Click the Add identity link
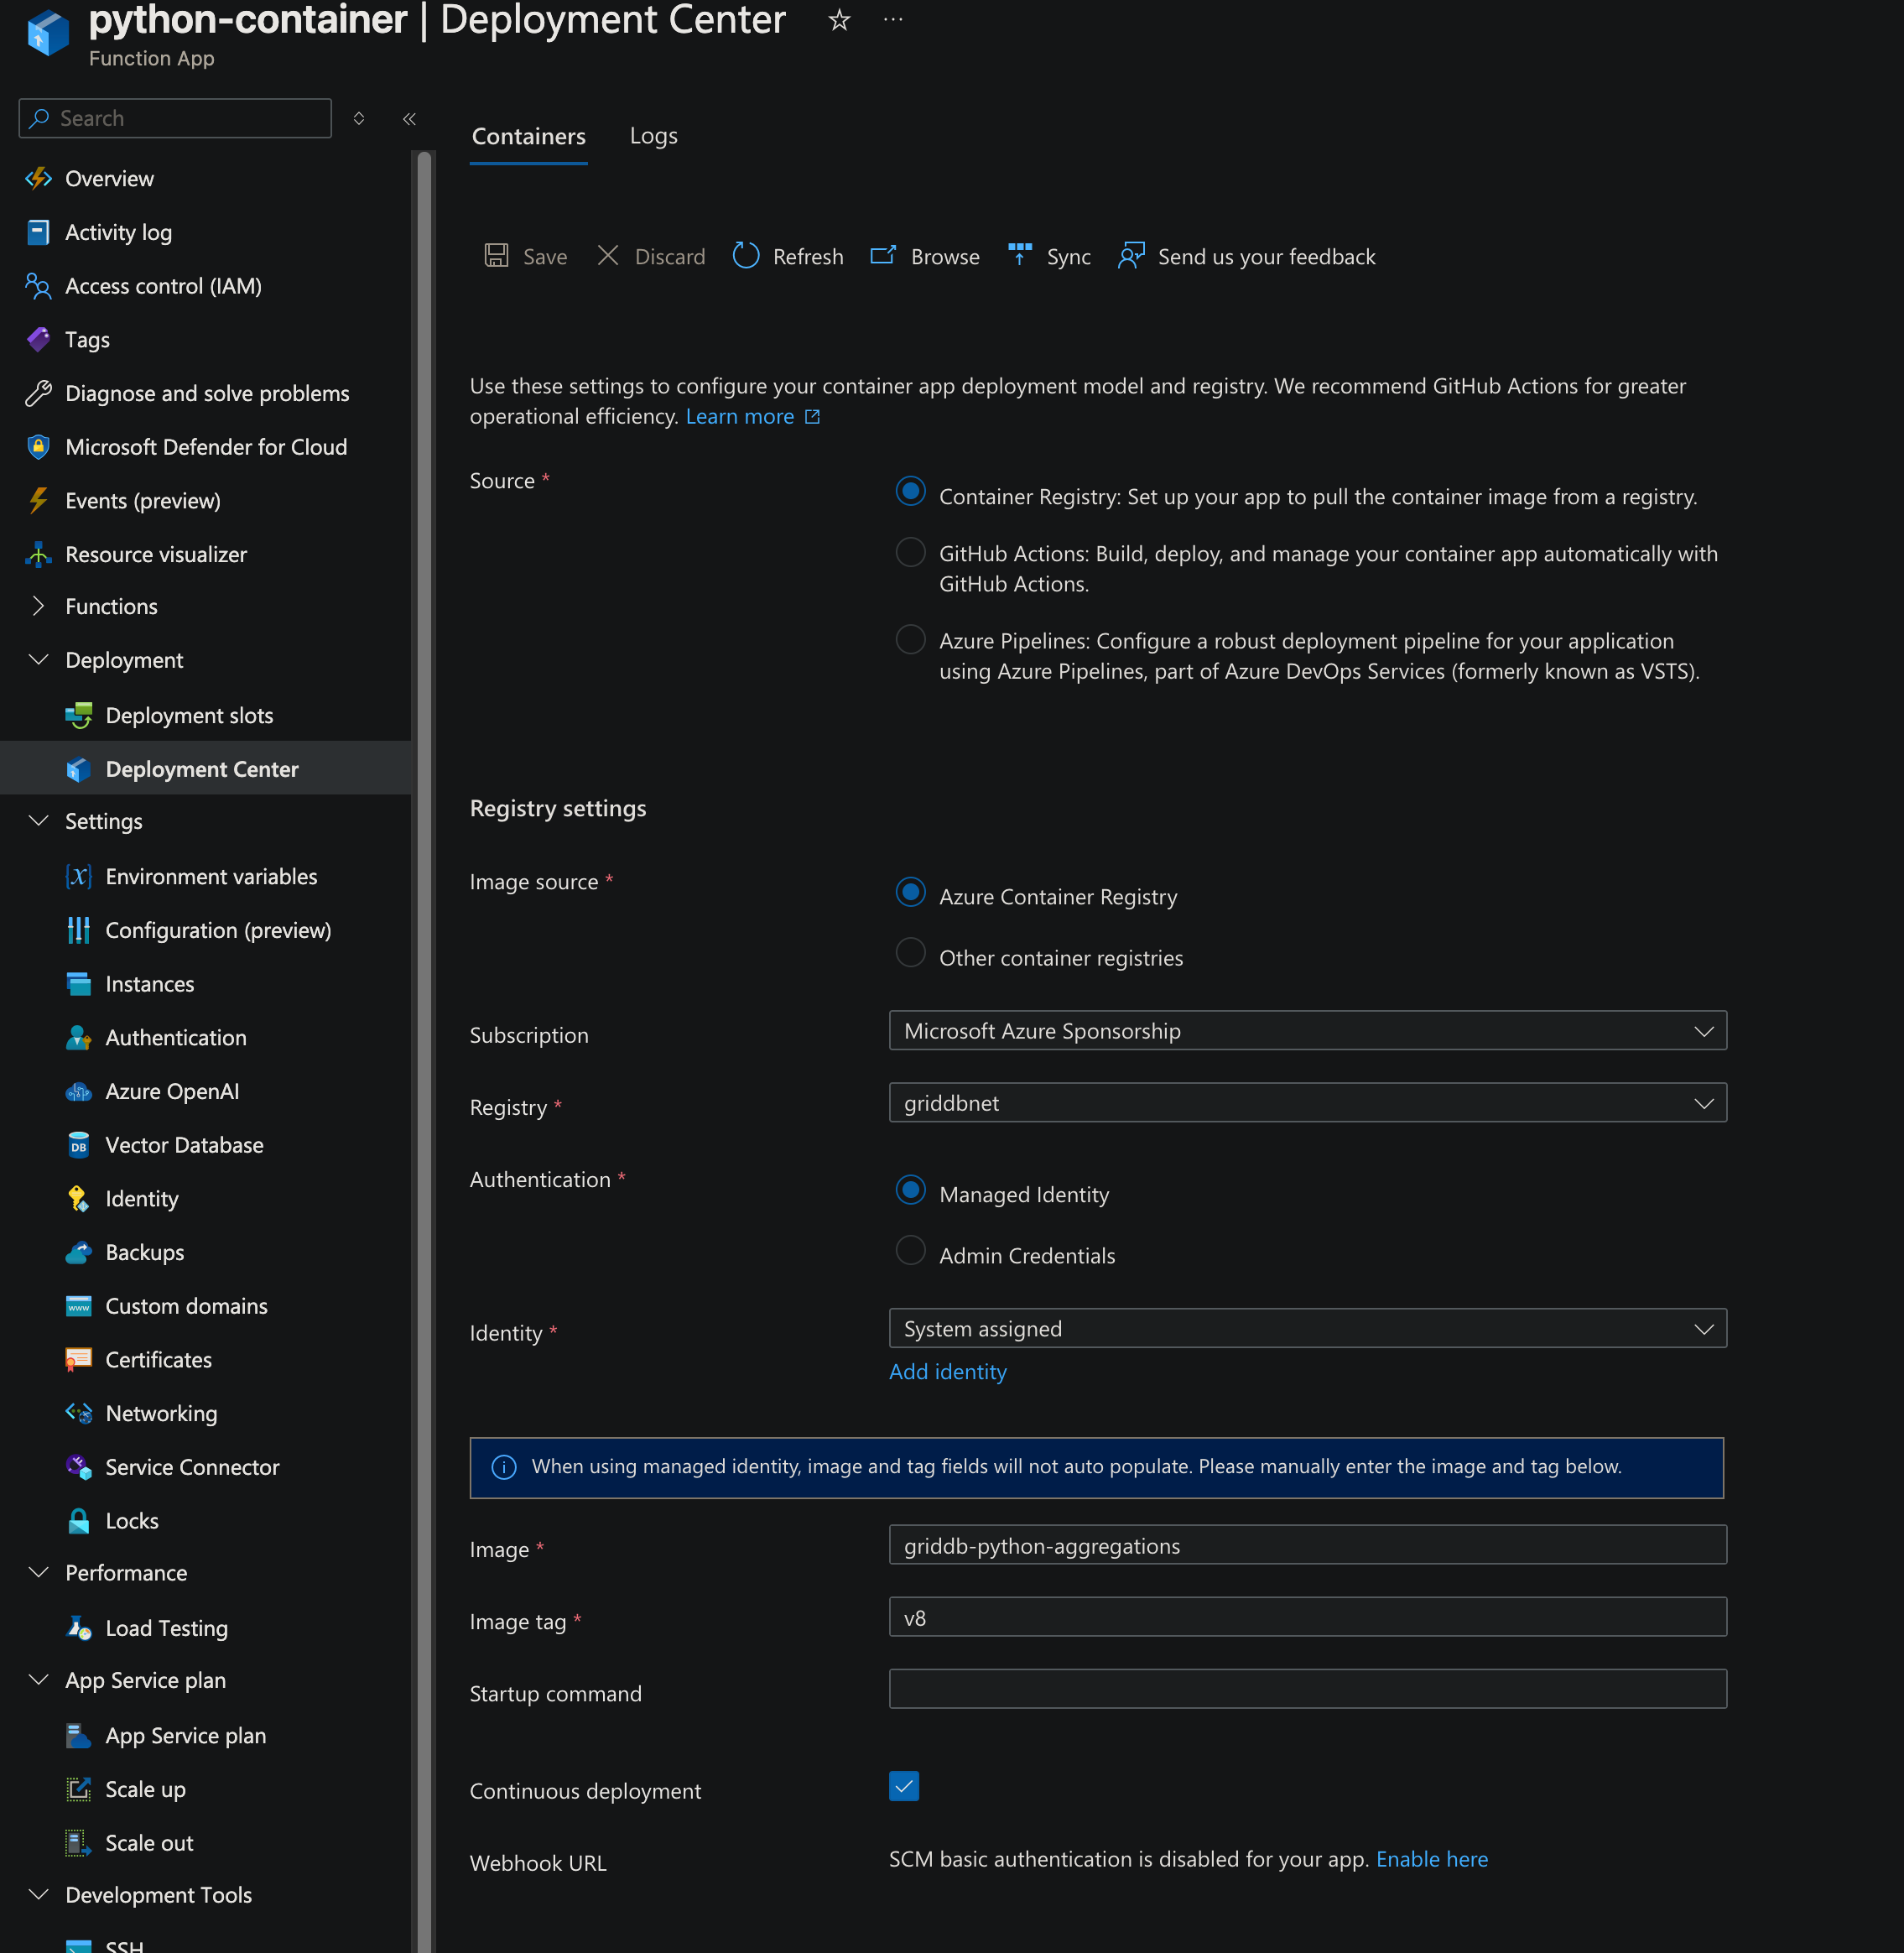Viewport: 1904px width, 1953px height. click(947, 1372)
